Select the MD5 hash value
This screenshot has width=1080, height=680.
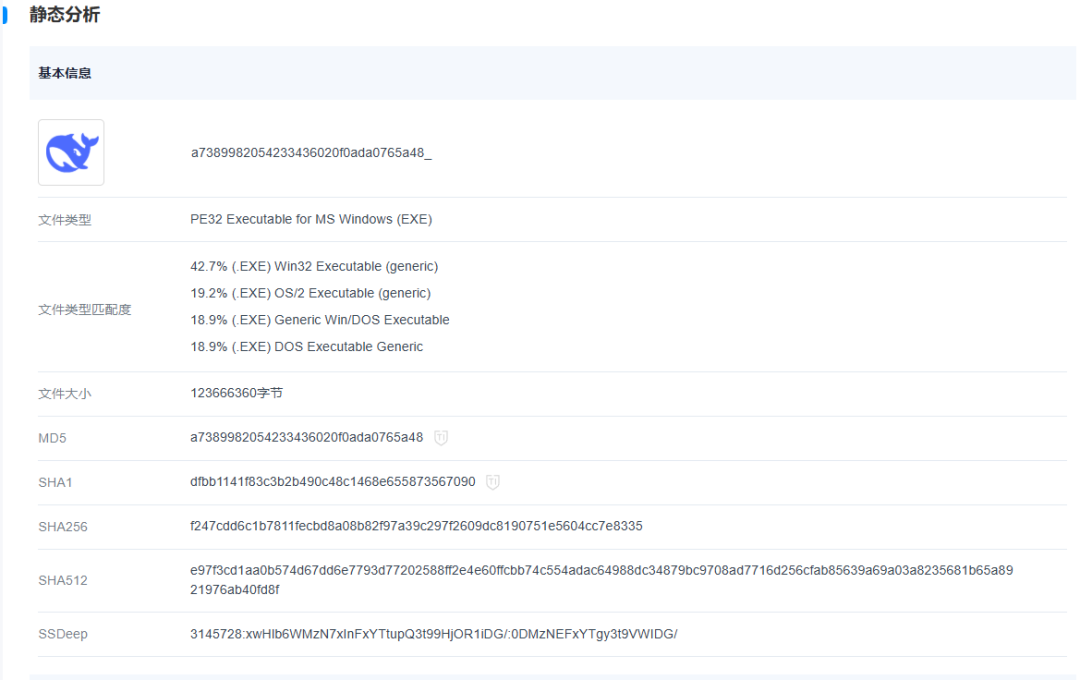(307, 437)
